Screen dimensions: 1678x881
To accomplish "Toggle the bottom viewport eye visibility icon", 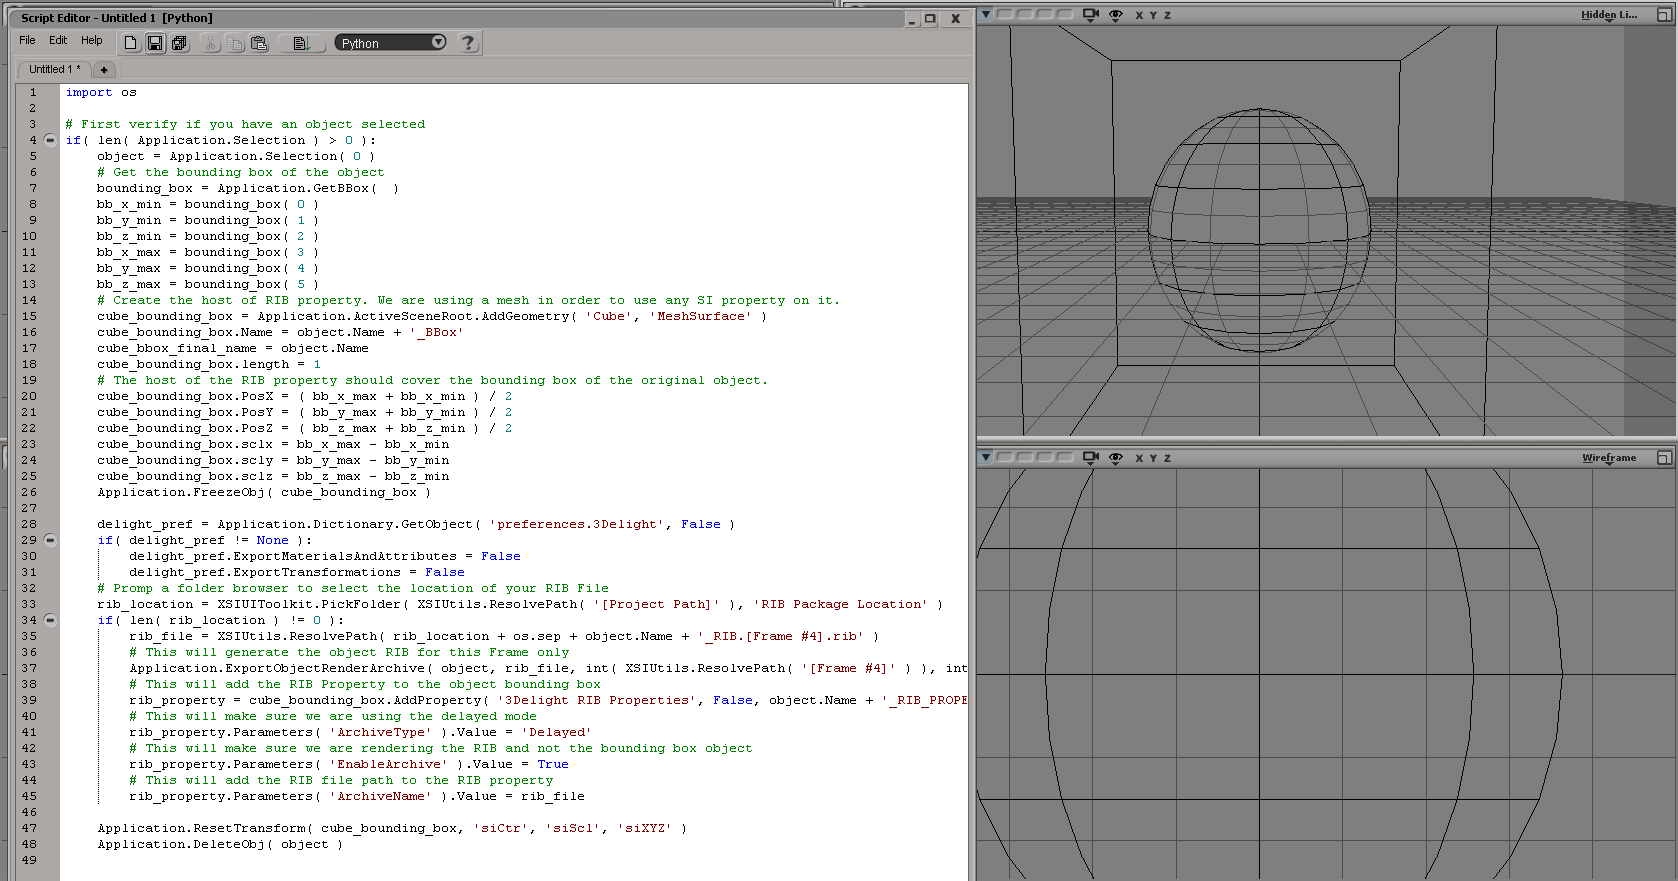I will [1116, 458].
